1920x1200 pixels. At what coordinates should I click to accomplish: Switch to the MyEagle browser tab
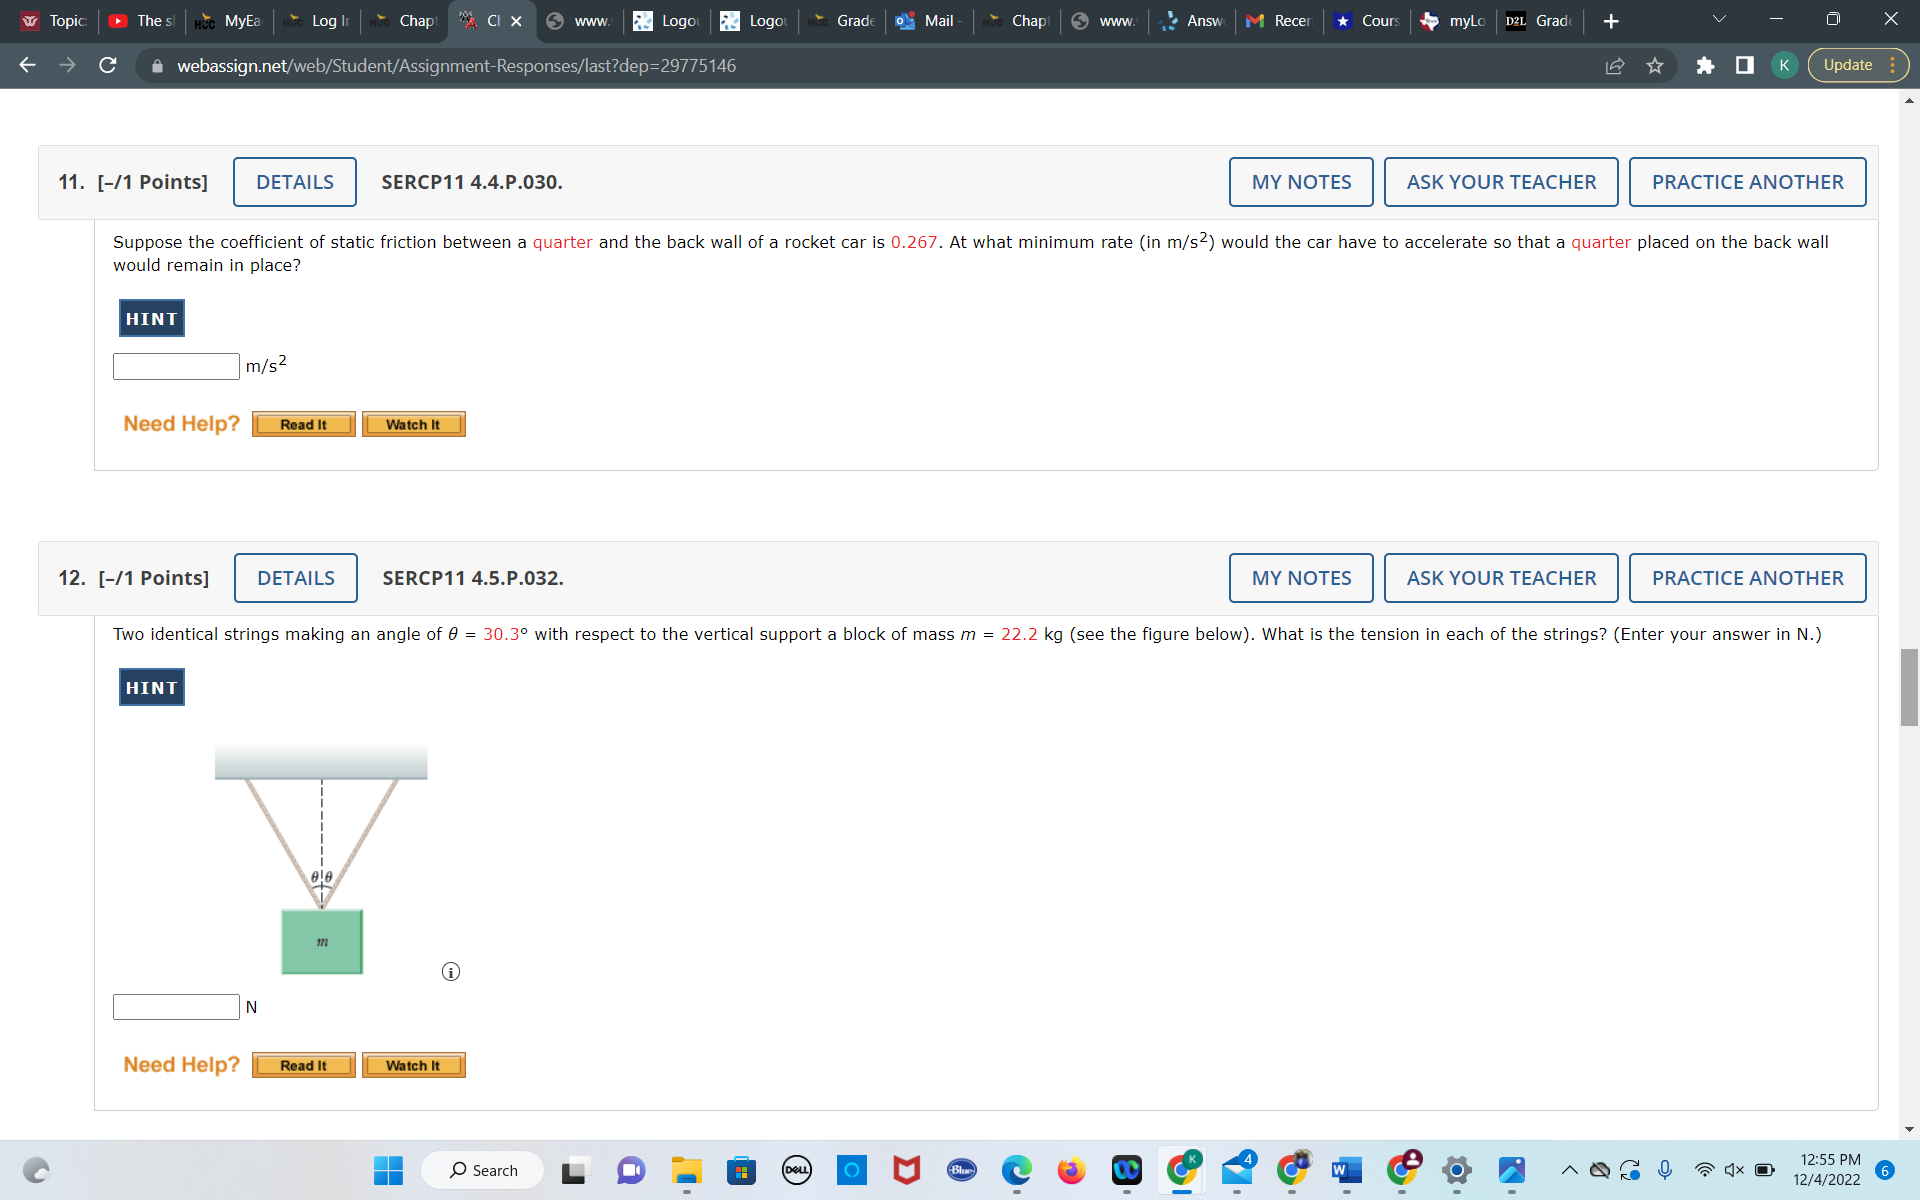coord(228,20)
